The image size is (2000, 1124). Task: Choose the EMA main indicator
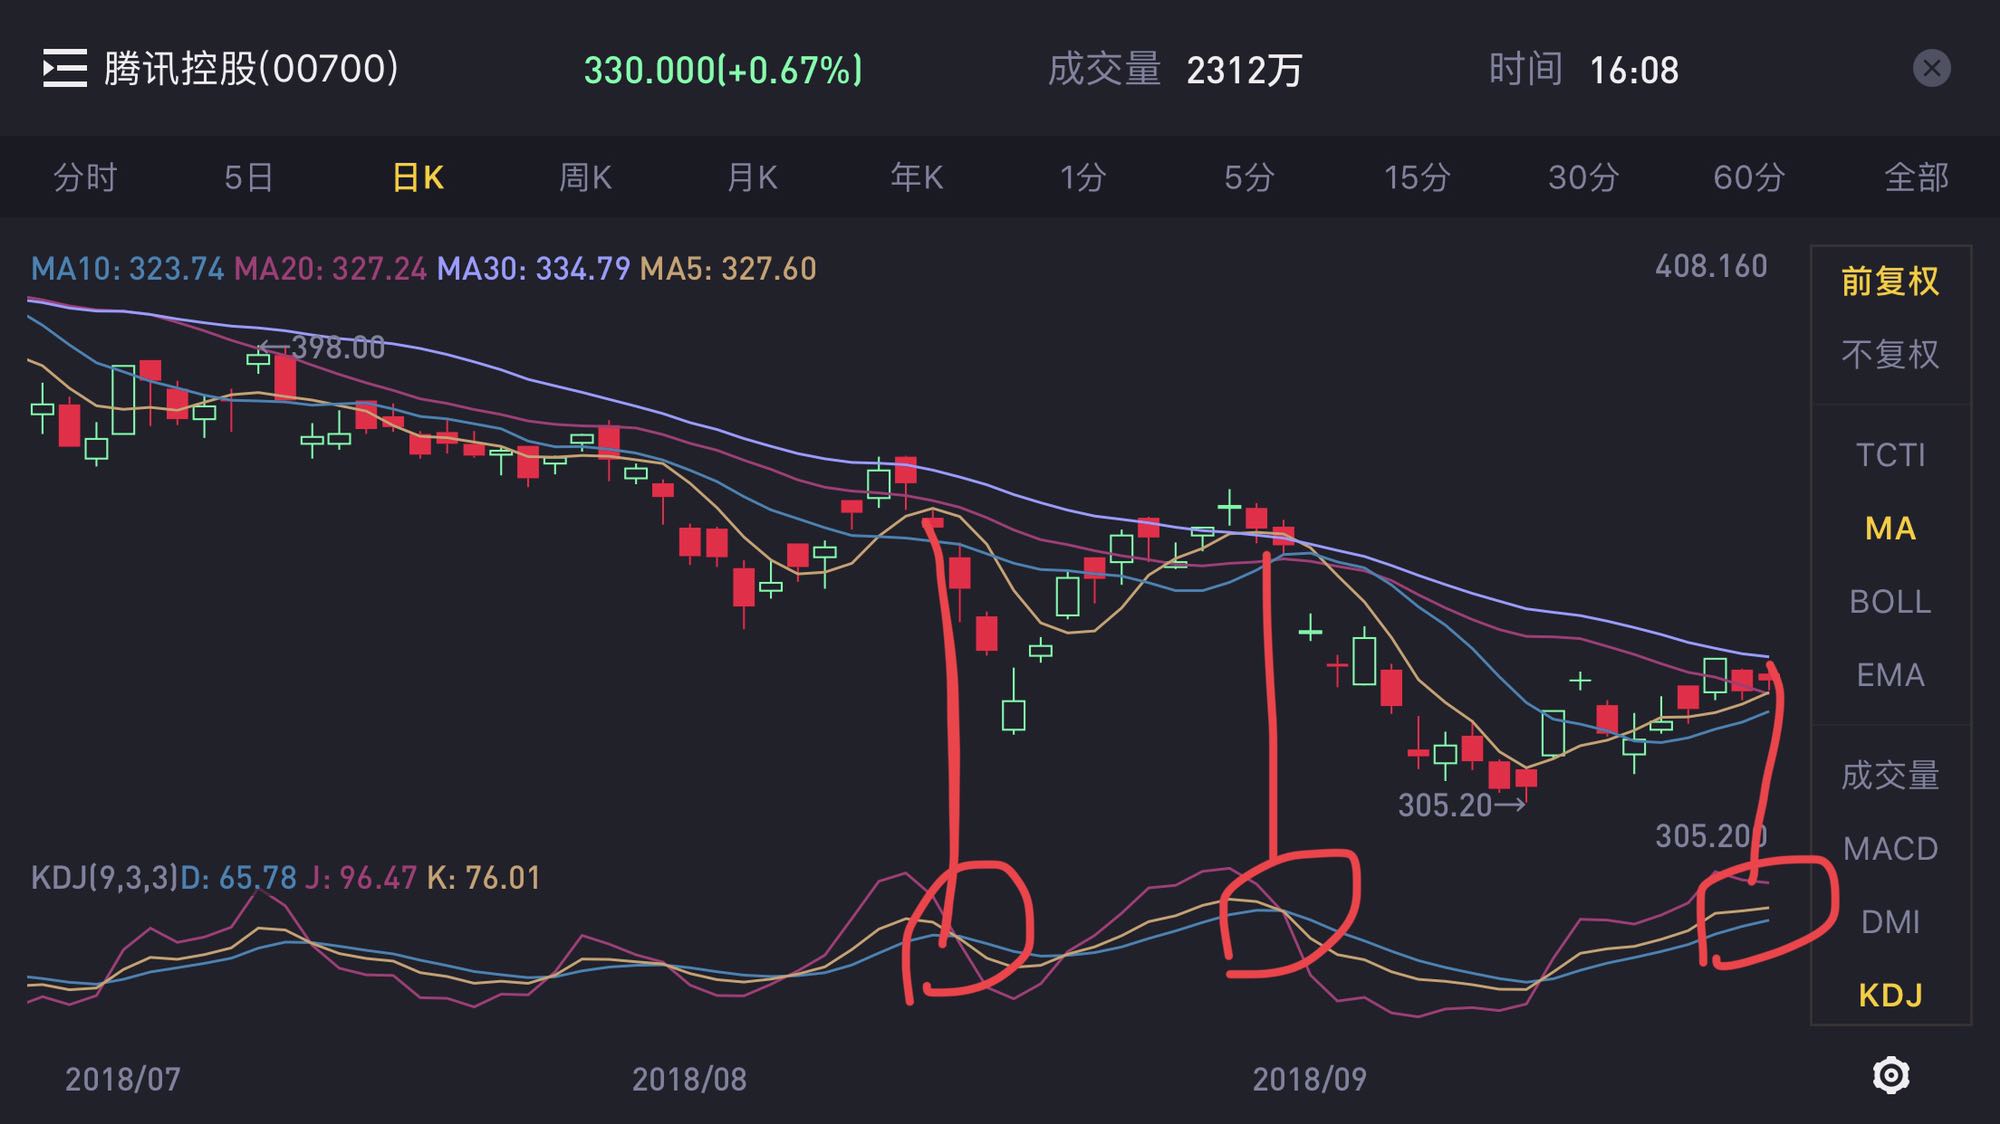click(x=1890, y=675)
